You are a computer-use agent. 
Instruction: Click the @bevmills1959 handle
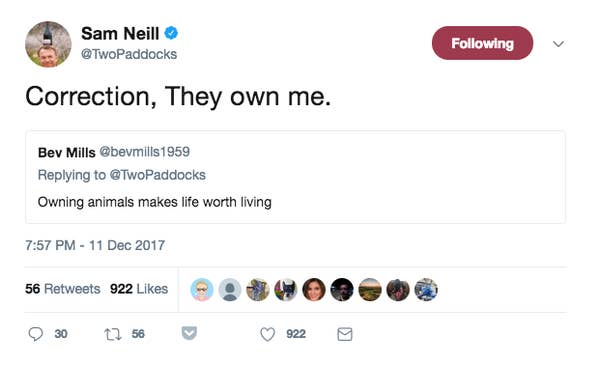tap(145, 152)
